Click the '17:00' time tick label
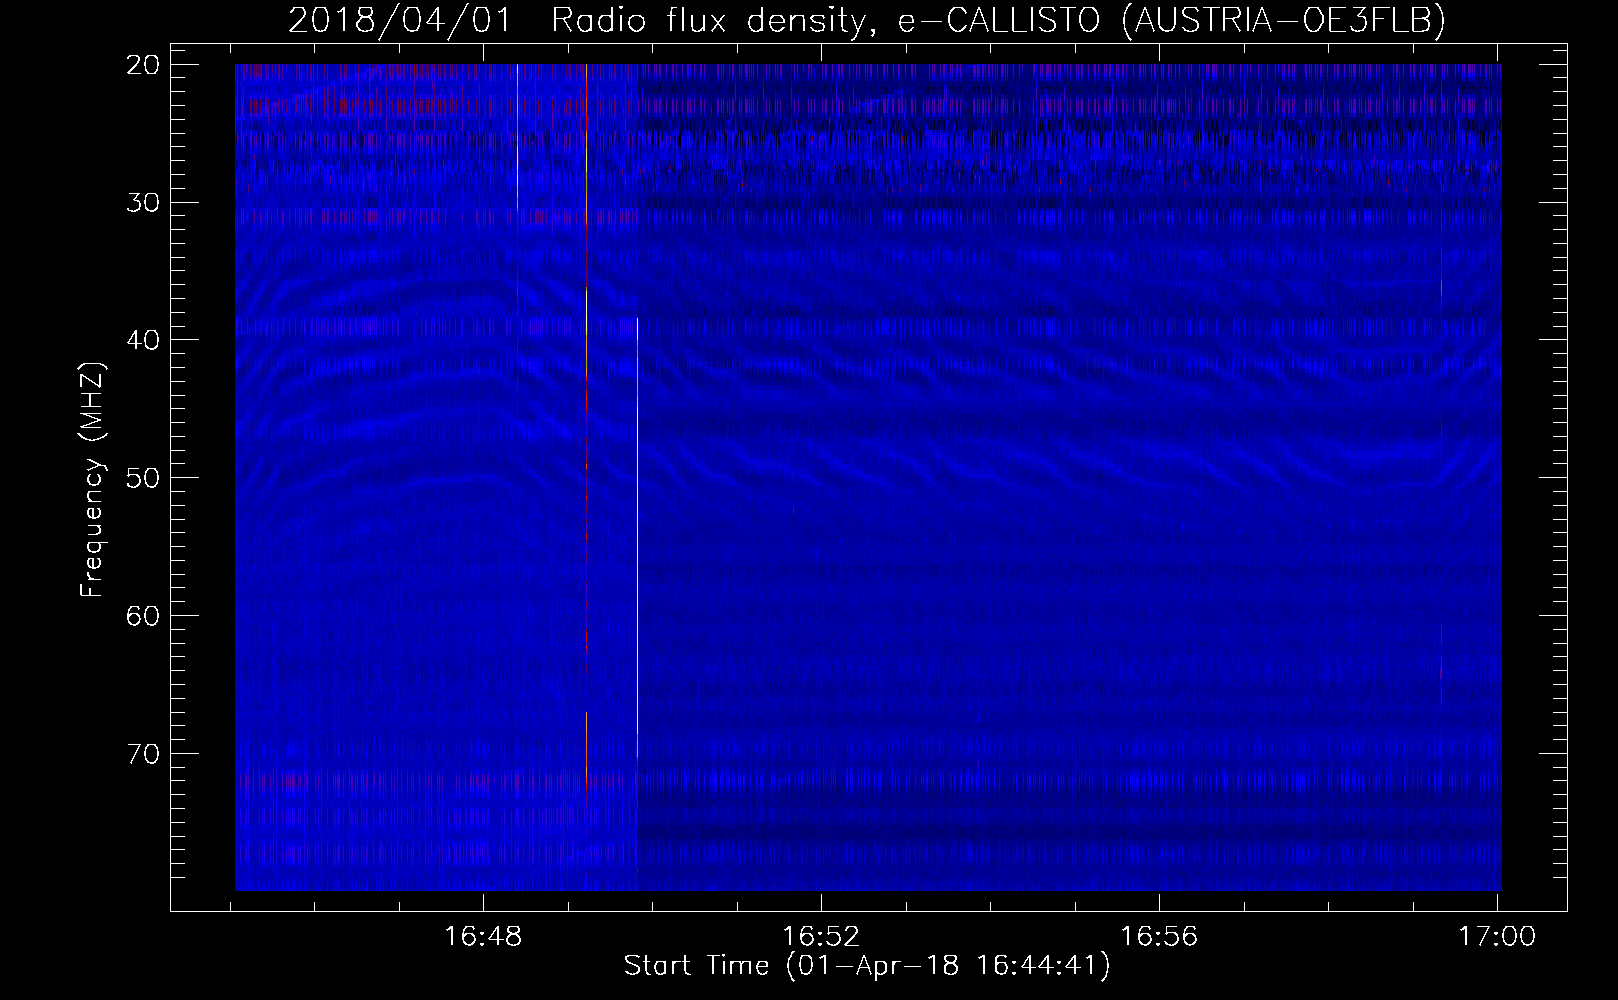Image resolution: width=1618 pixels, height=1000 pixels. [1497, 937]
